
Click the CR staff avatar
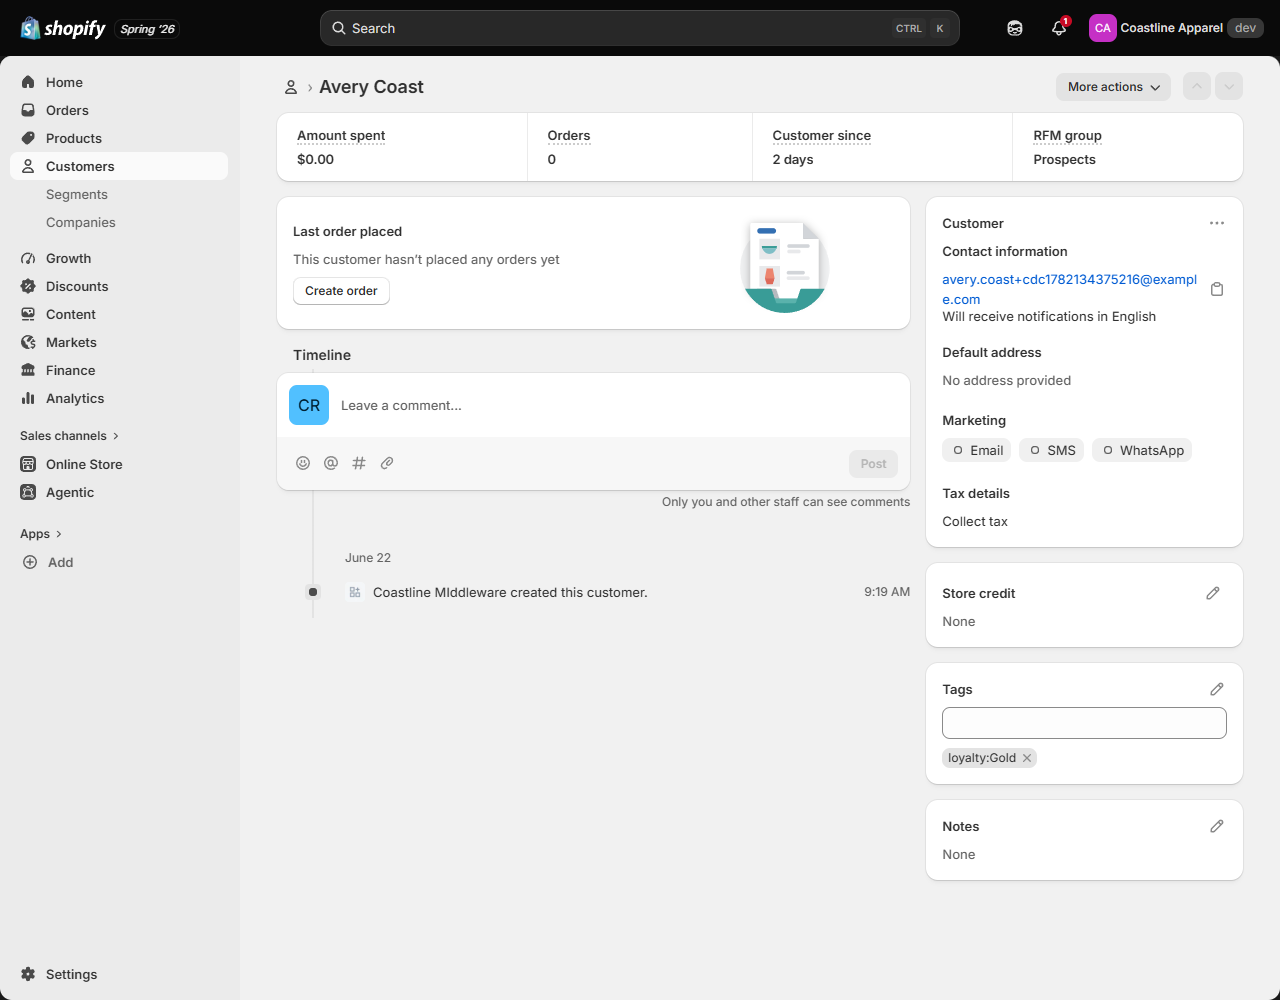[309, 405]
